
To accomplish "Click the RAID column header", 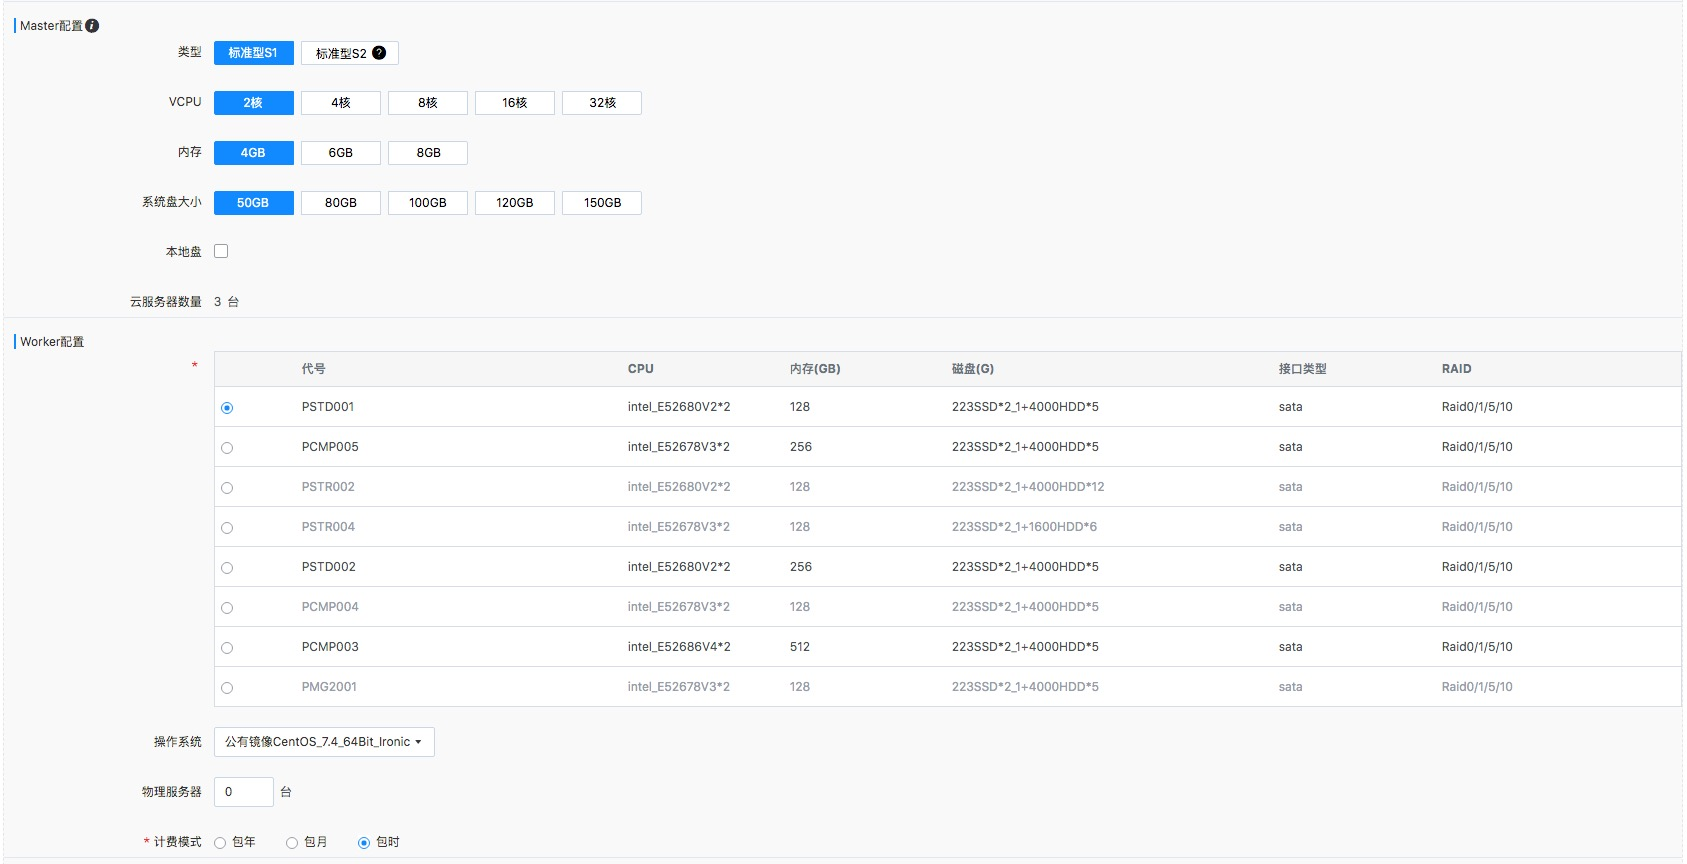I will pyautogui.click(x=1456, y=369).
